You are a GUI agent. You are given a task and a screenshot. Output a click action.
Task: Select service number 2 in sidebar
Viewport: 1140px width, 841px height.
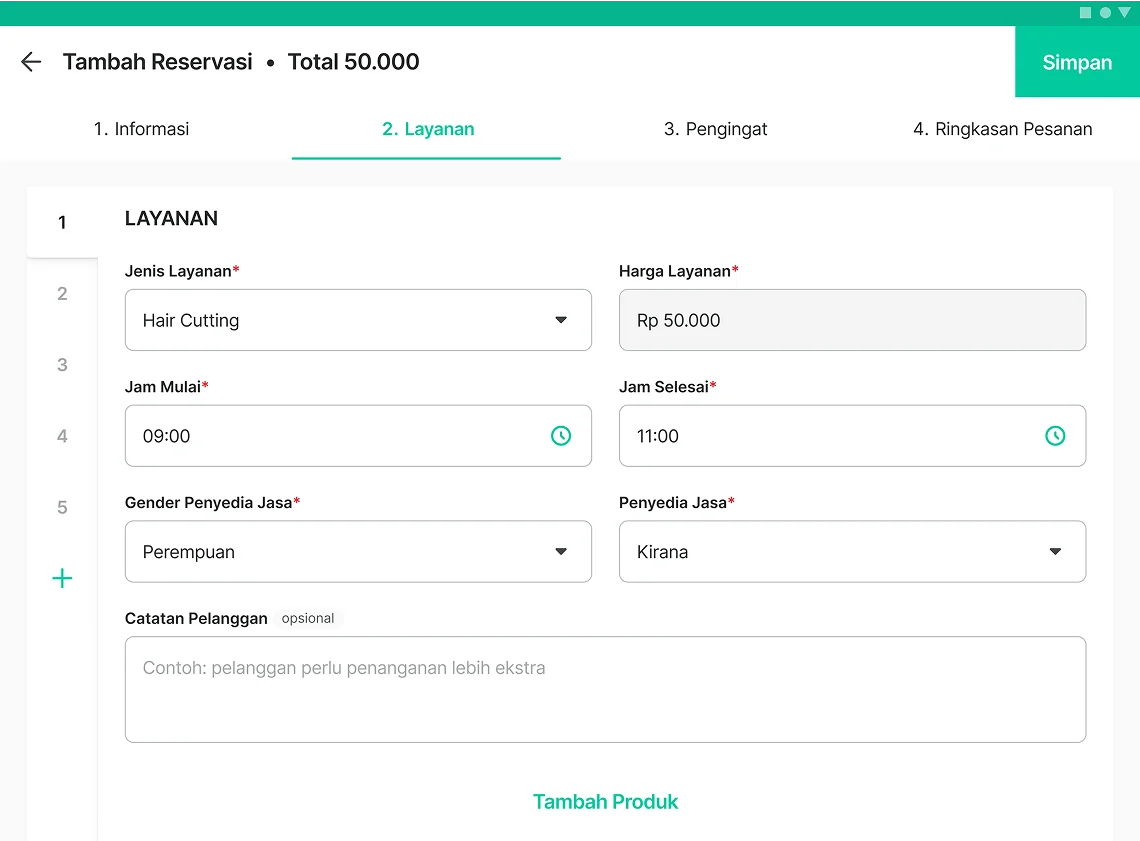point(63,294)
